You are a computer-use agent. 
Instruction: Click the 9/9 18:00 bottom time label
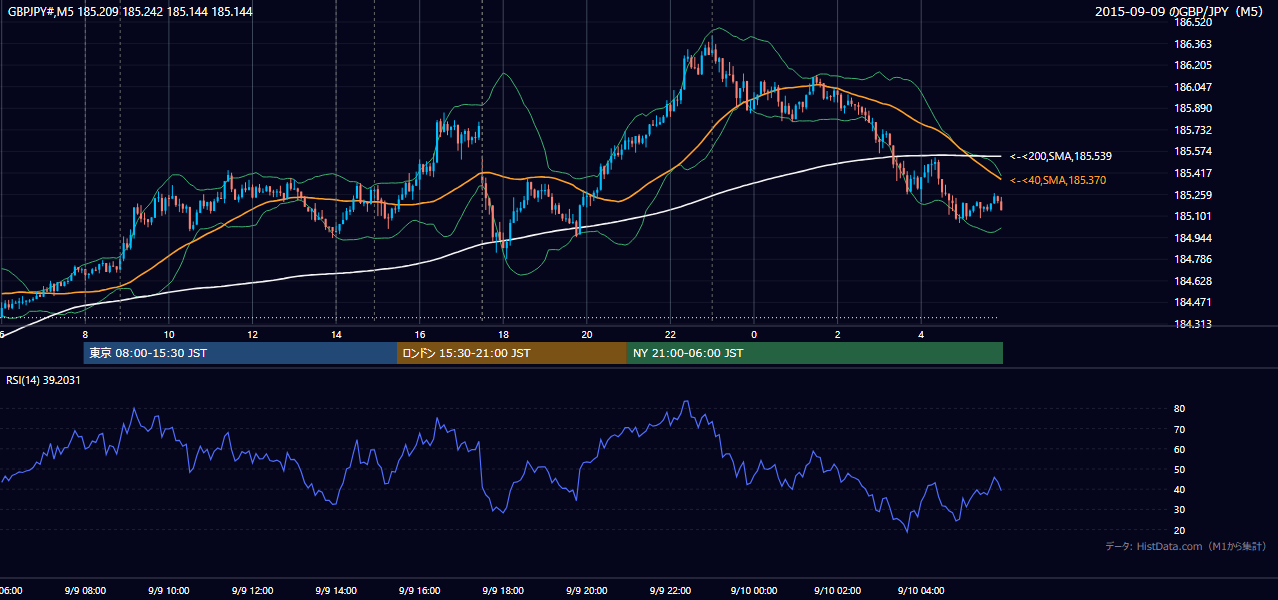(503, 590)
